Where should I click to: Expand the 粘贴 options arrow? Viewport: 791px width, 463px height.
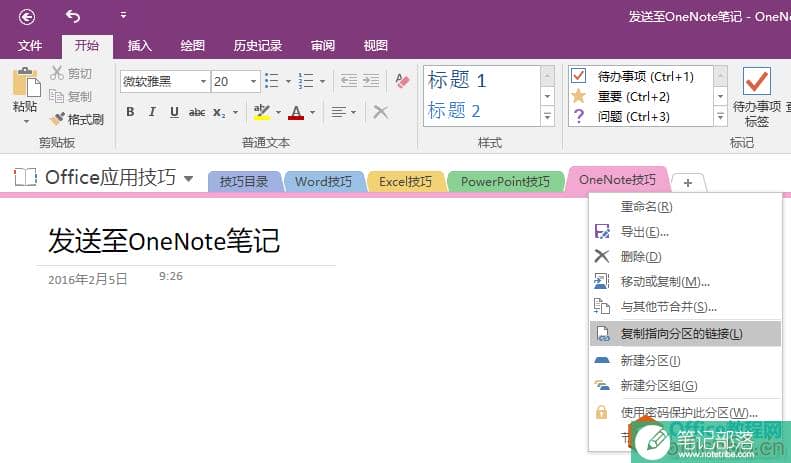pos(26,122)
